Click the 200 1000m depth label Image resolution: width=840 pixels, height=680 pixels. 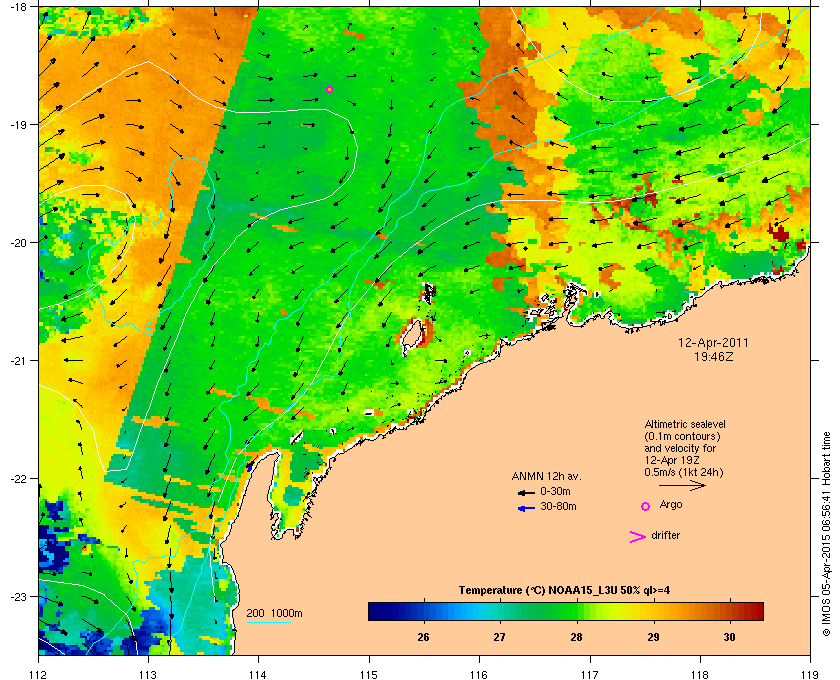pyautogui.click(x=274, y=614)
